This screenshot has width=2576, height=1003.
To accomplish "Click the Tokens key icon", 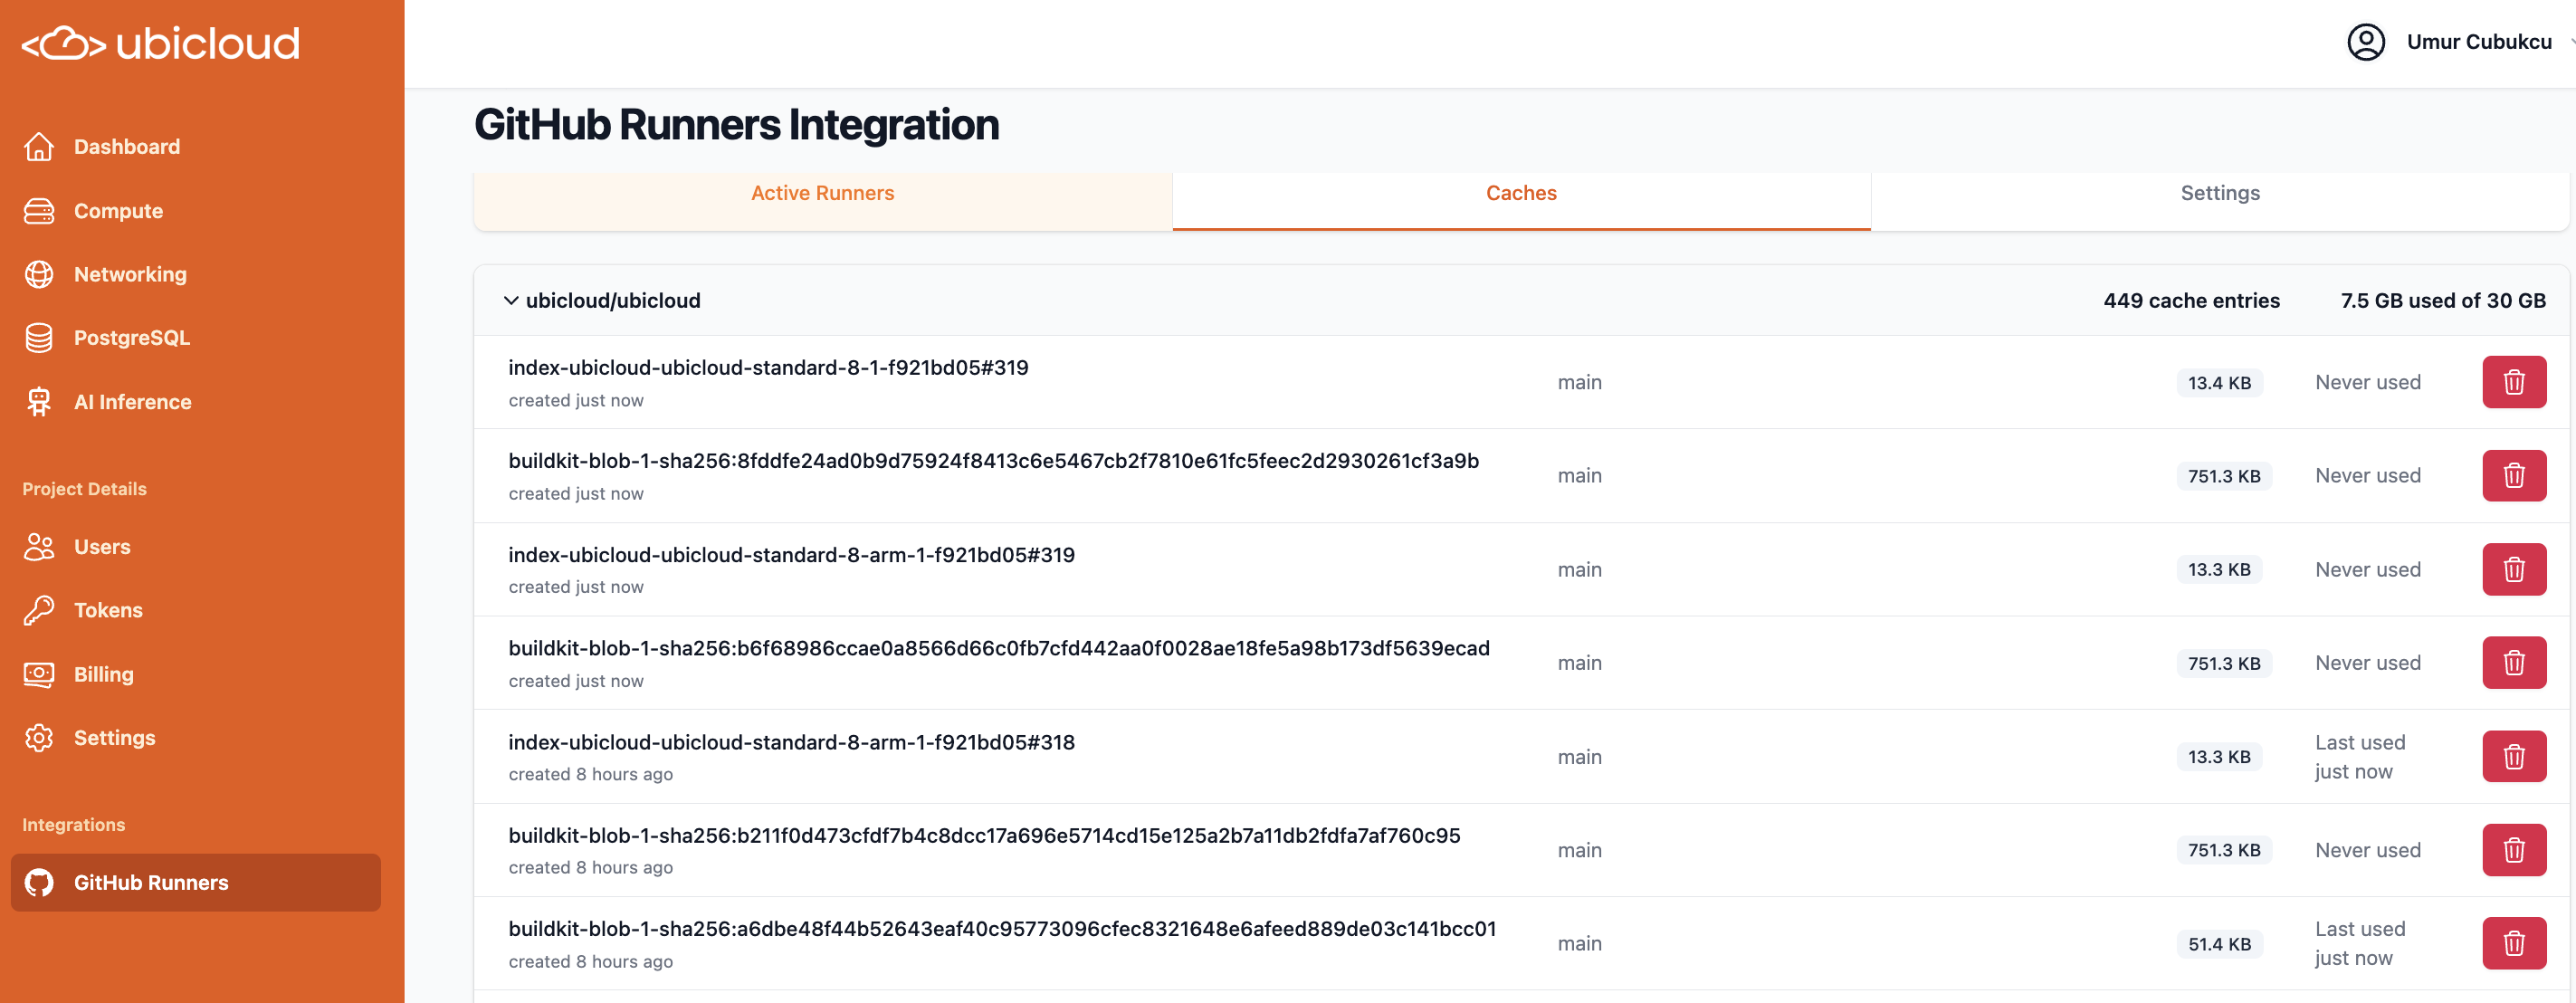I will pos(39,610).
